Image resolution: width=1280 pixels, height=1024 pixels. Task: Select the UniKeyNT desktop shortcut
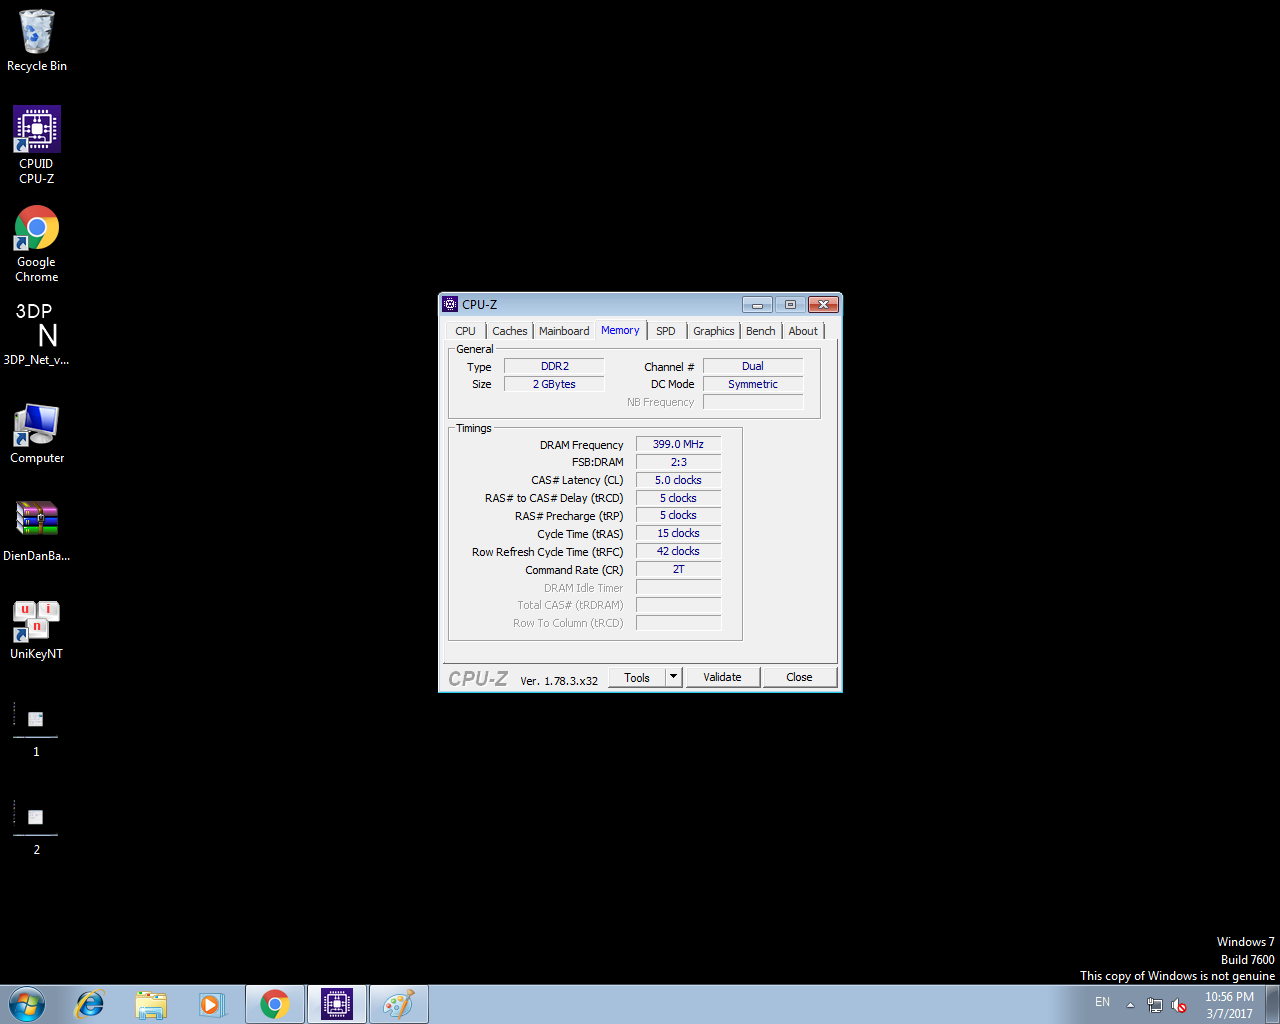[x=37, y=629]
